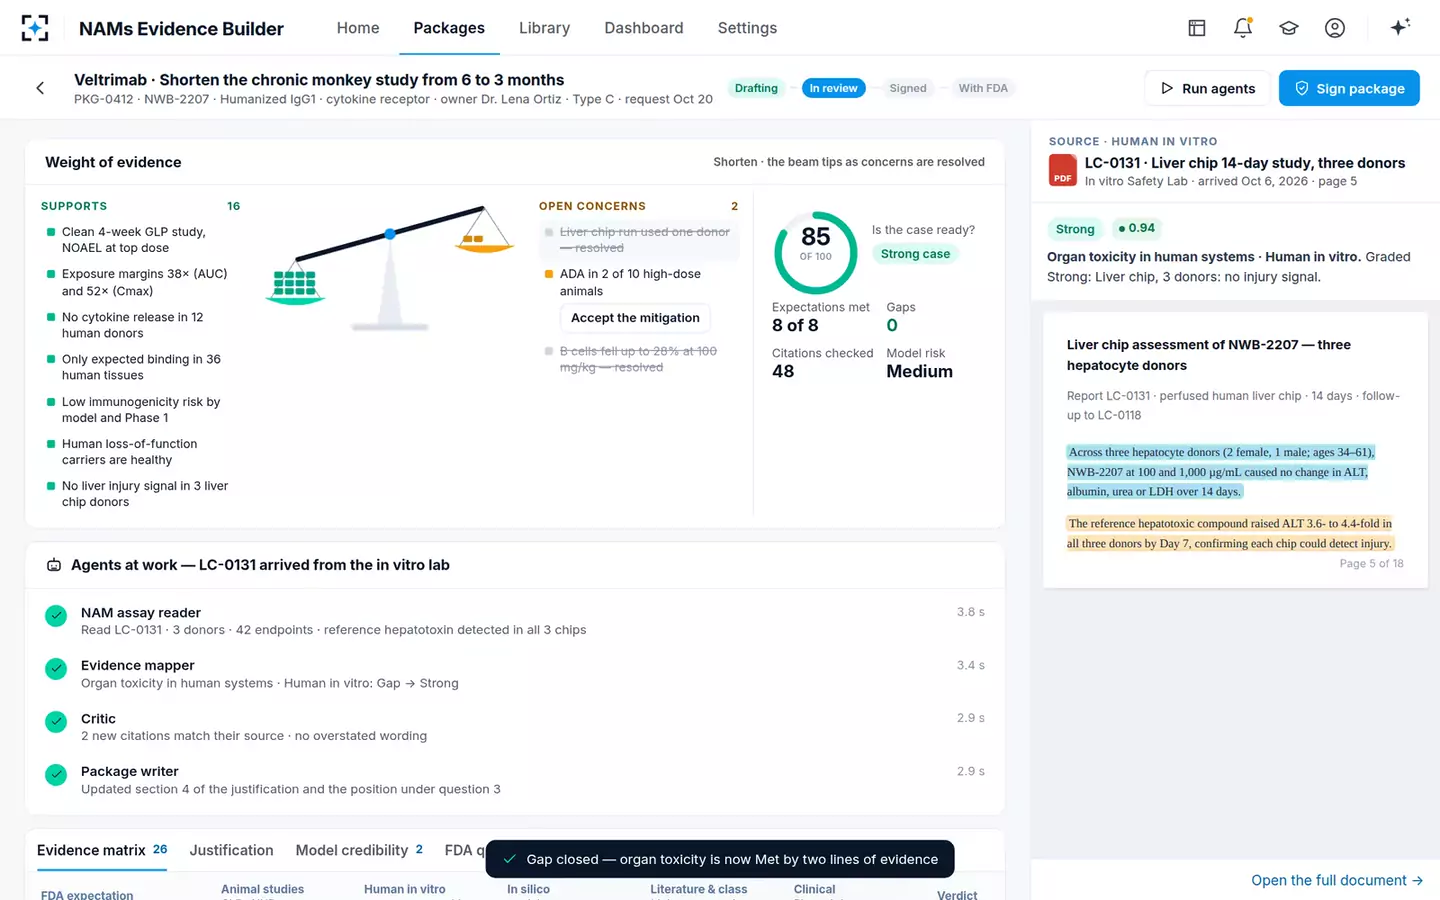
Task: Click the green check beside Package writer
Action: pyautogui.click(x=56, y=775)
